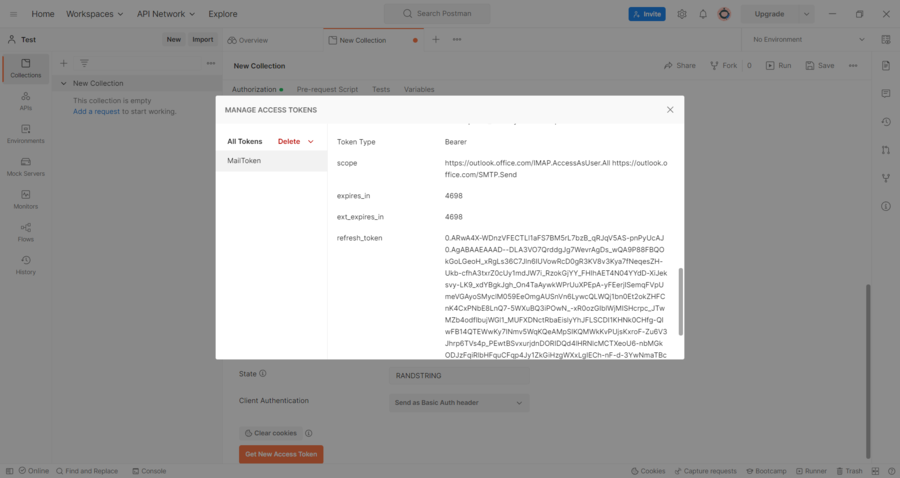Open the comments panel icon

886,94
